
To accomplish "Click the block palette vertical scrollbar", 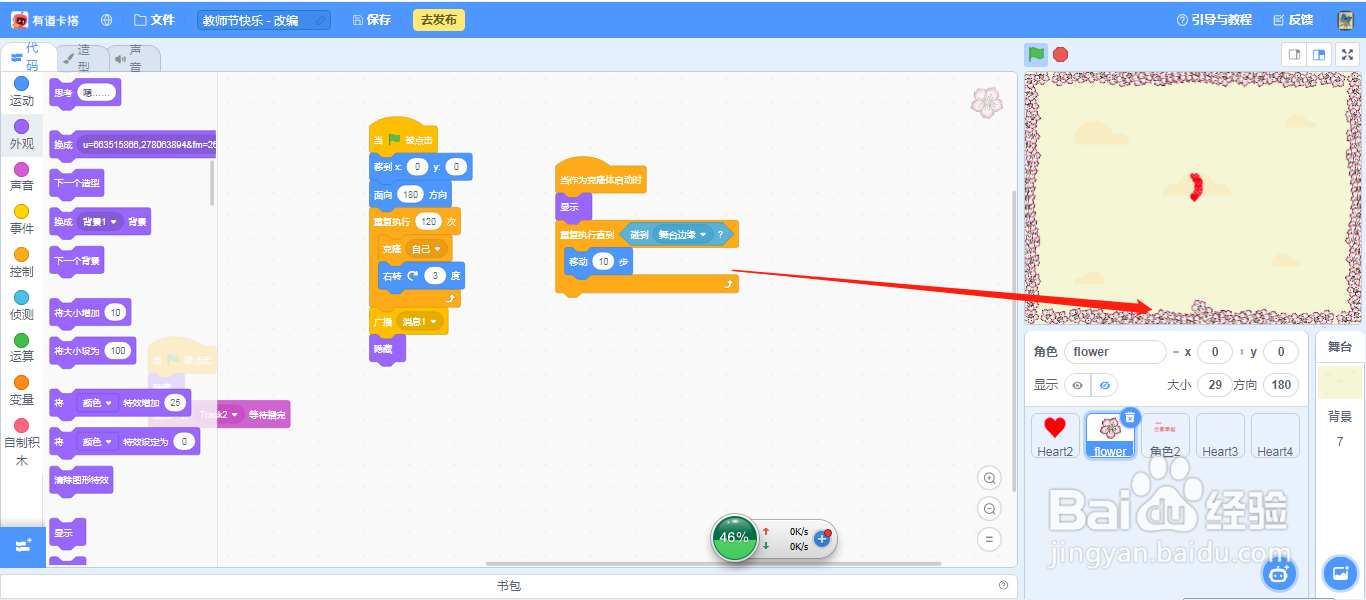I will (211, 183).
